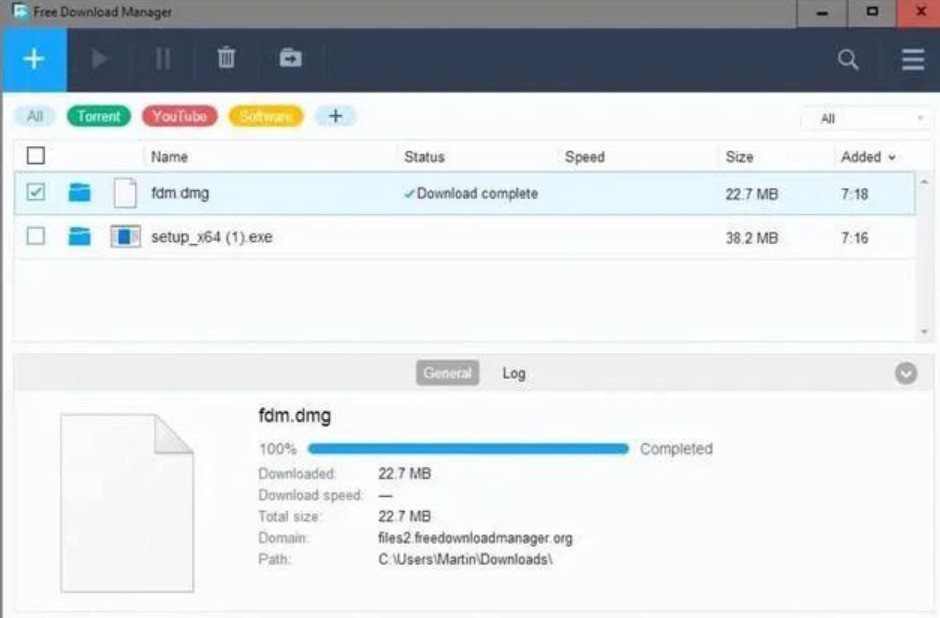
Task: Open folder icon for setup_x64 (1).exe
Action: pyautogui.click(x=79, y=237)
